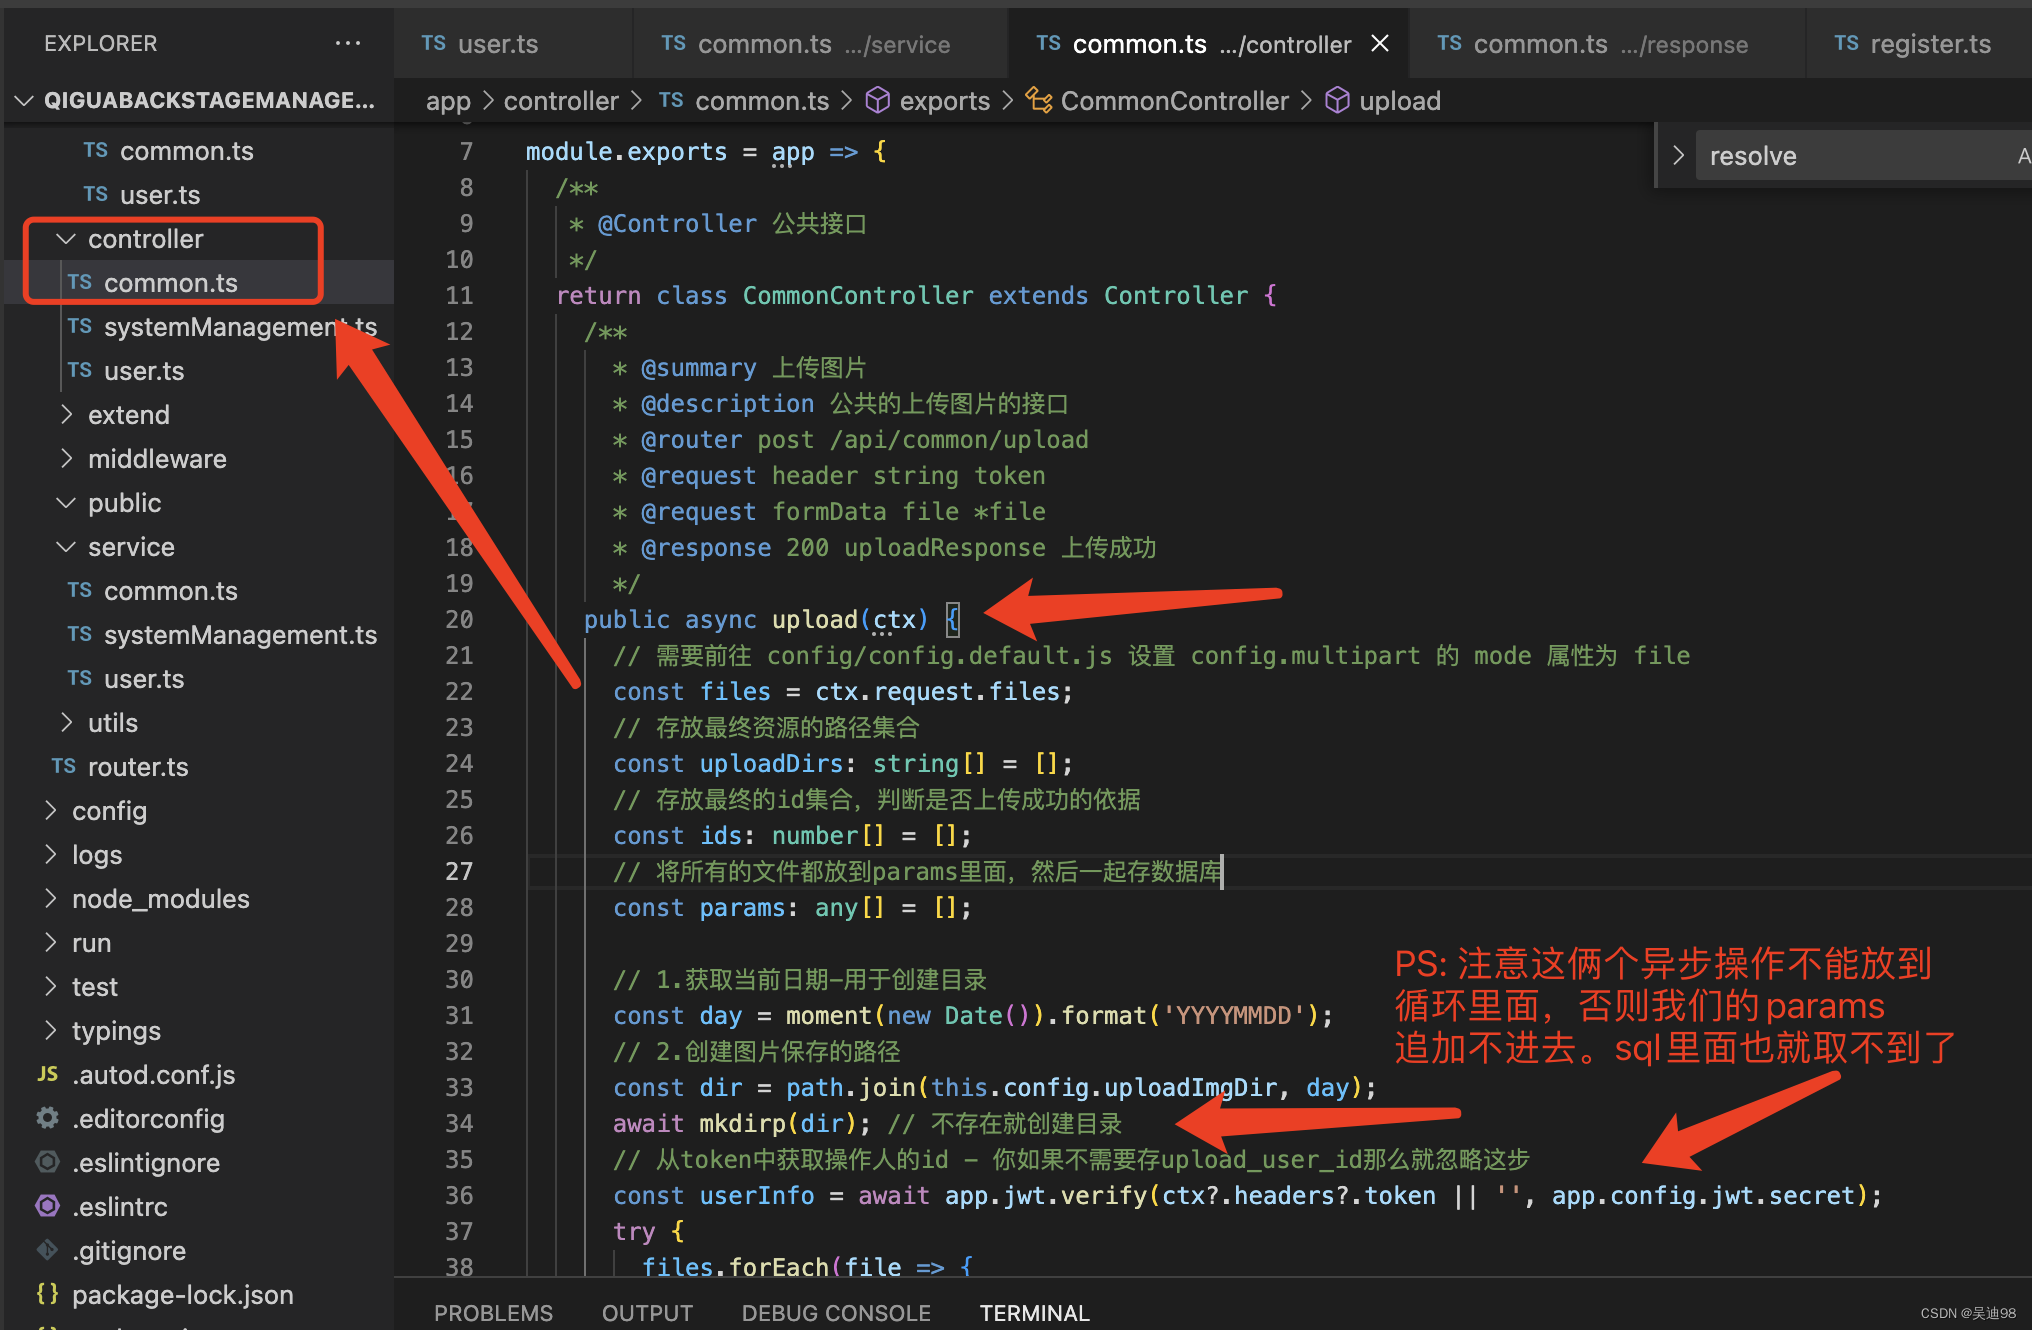Open the .editorconfig file
The height and width of the screenshot is (1330, 2032).
[x=199, y=1119]
